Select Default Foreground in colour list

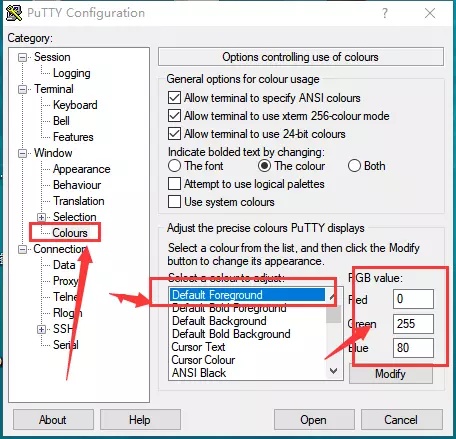pos(247,295)
